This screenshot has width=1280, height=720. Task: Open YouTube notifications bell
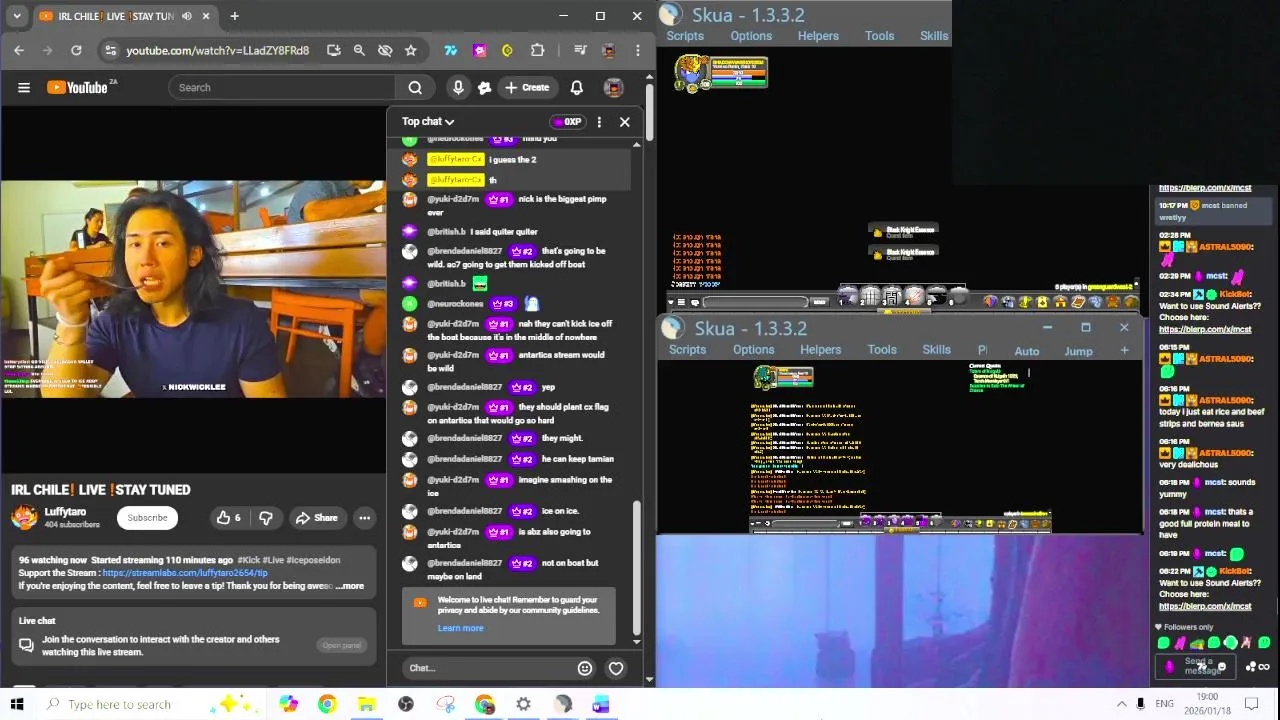pyautogui.click(x=577, y=88)
